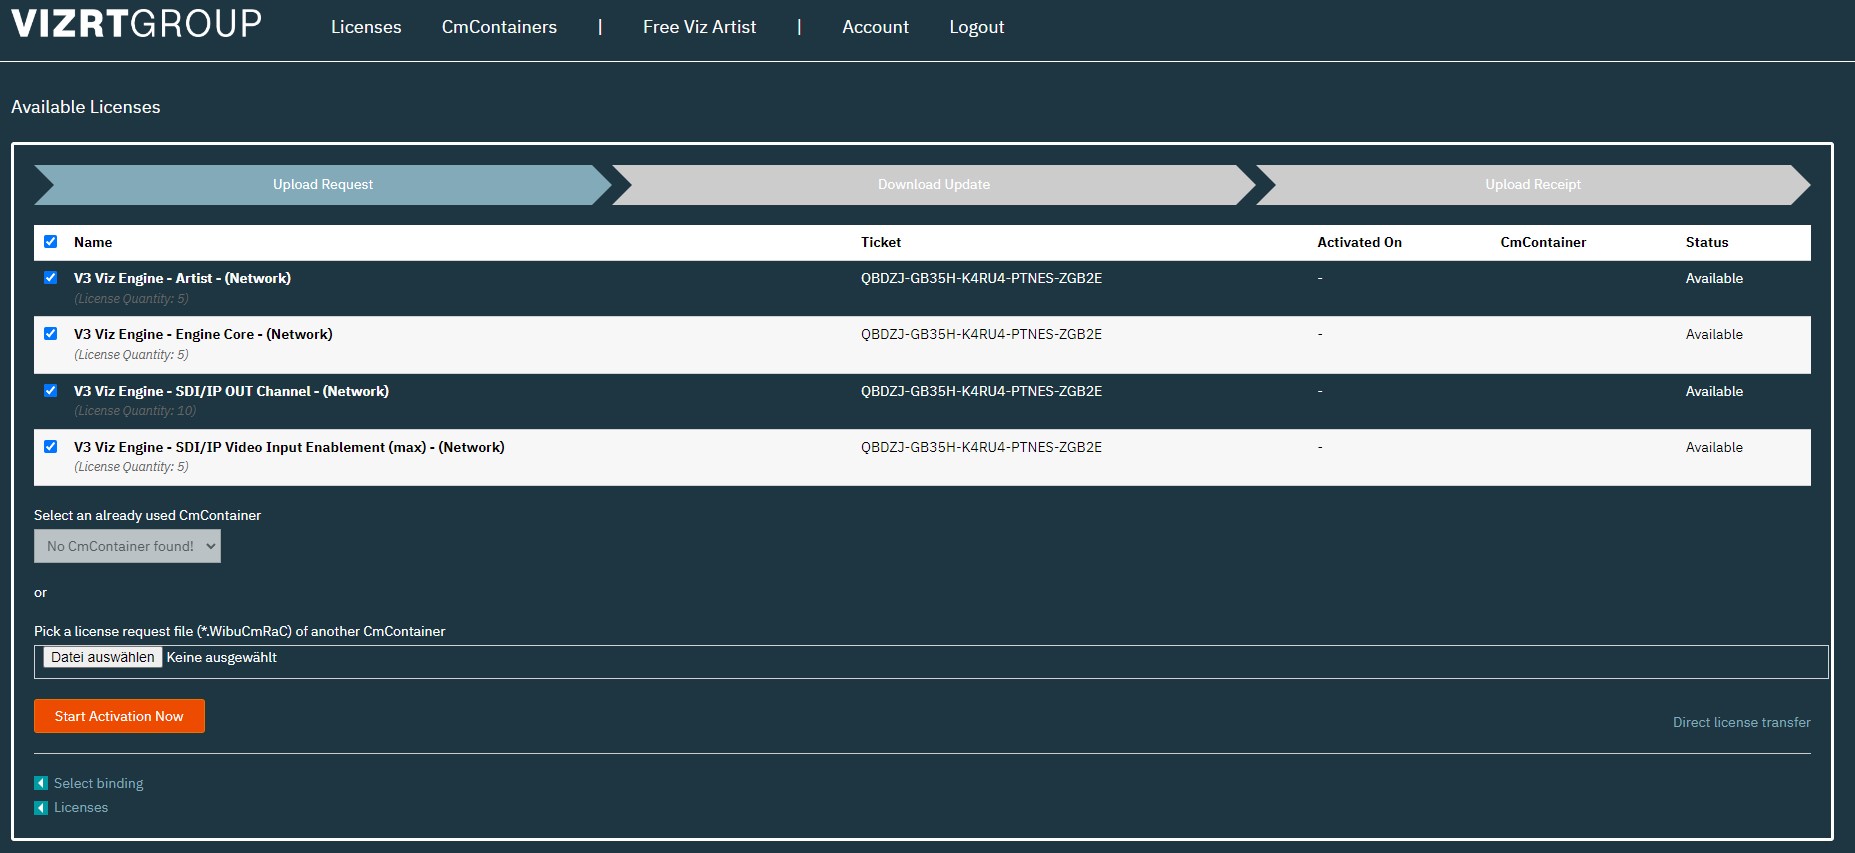The image size is (1855, 853).
Task: Uncheck the V3 Viz Engine - Artist license checkbox
Action: click(51, 277)
